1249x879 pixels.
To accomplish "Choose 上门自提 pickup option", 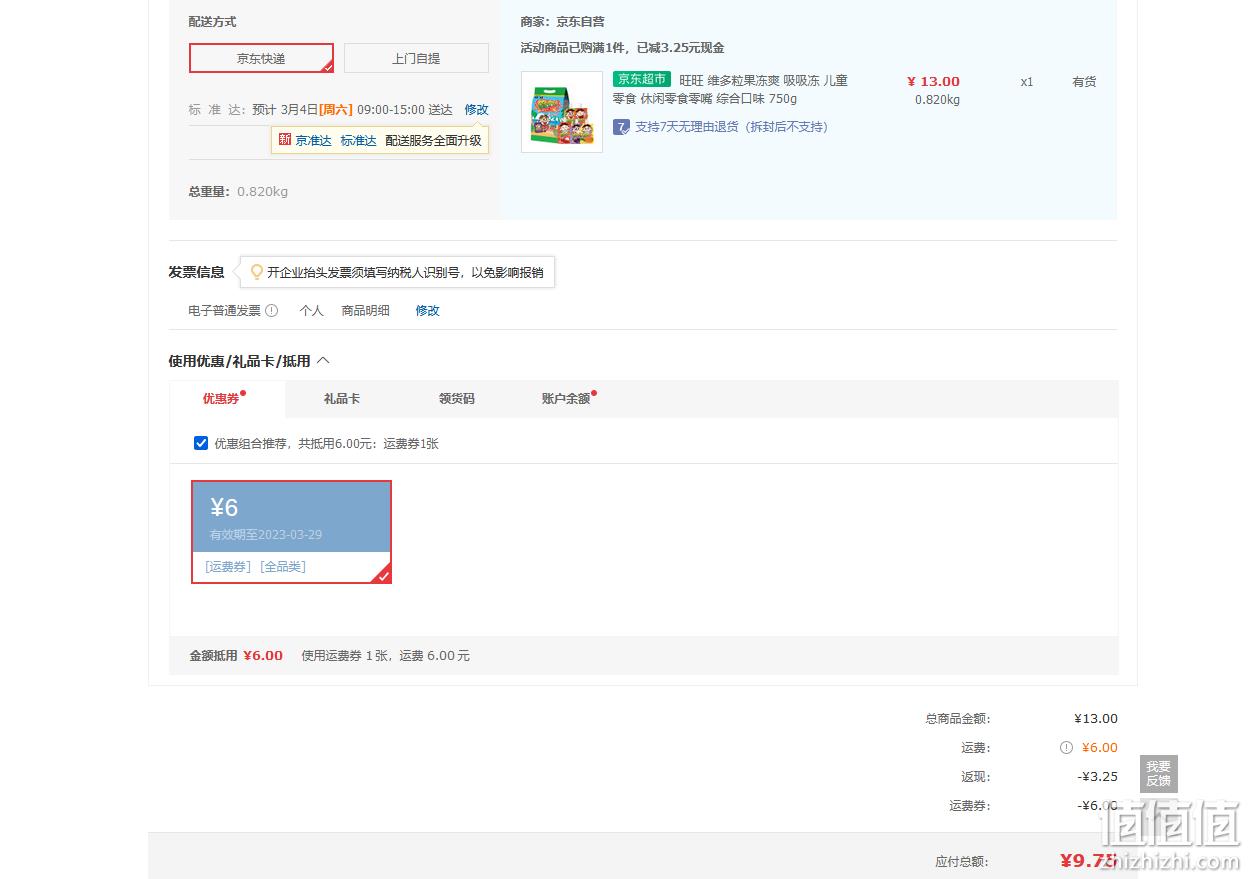I will [416, 58].
